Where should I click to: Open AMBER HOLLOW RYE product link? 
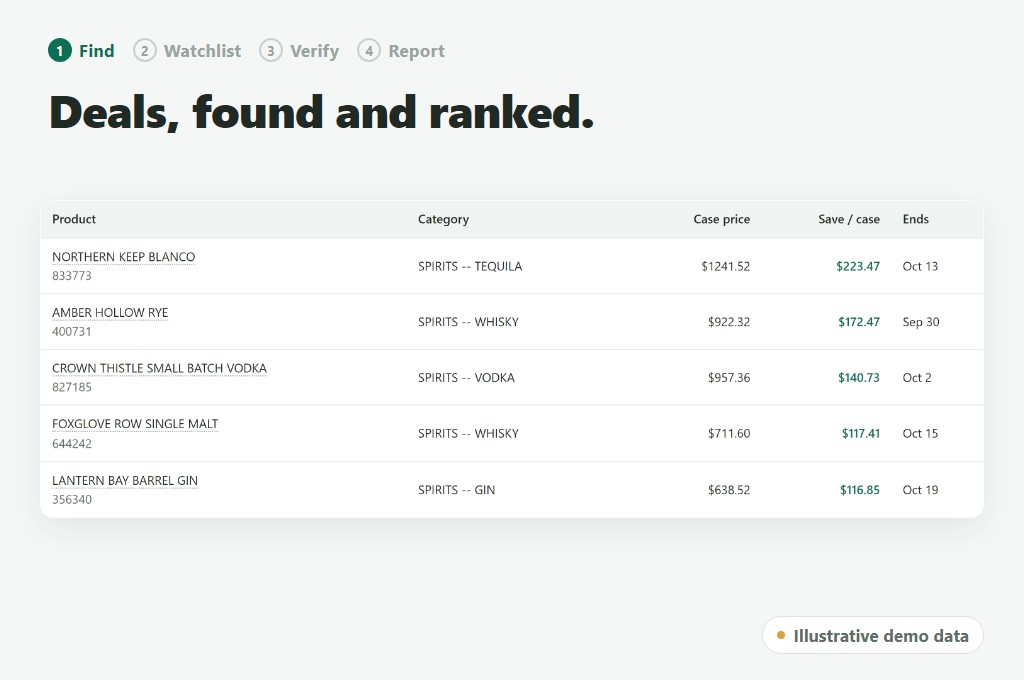[x=110, y=312]
